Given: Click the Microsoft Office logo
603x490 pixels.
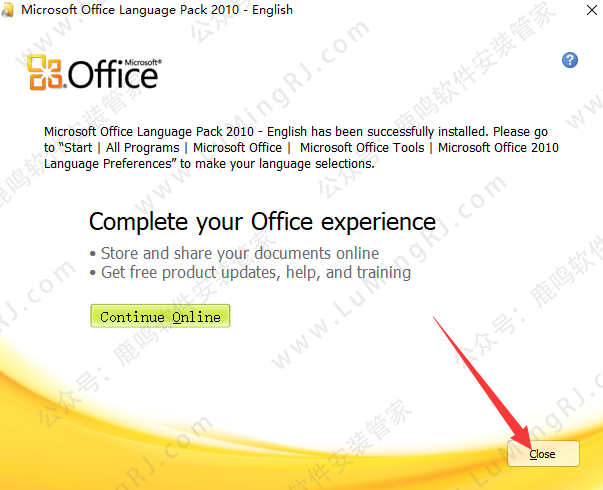Looking at the screenshot, I should 95,72.
